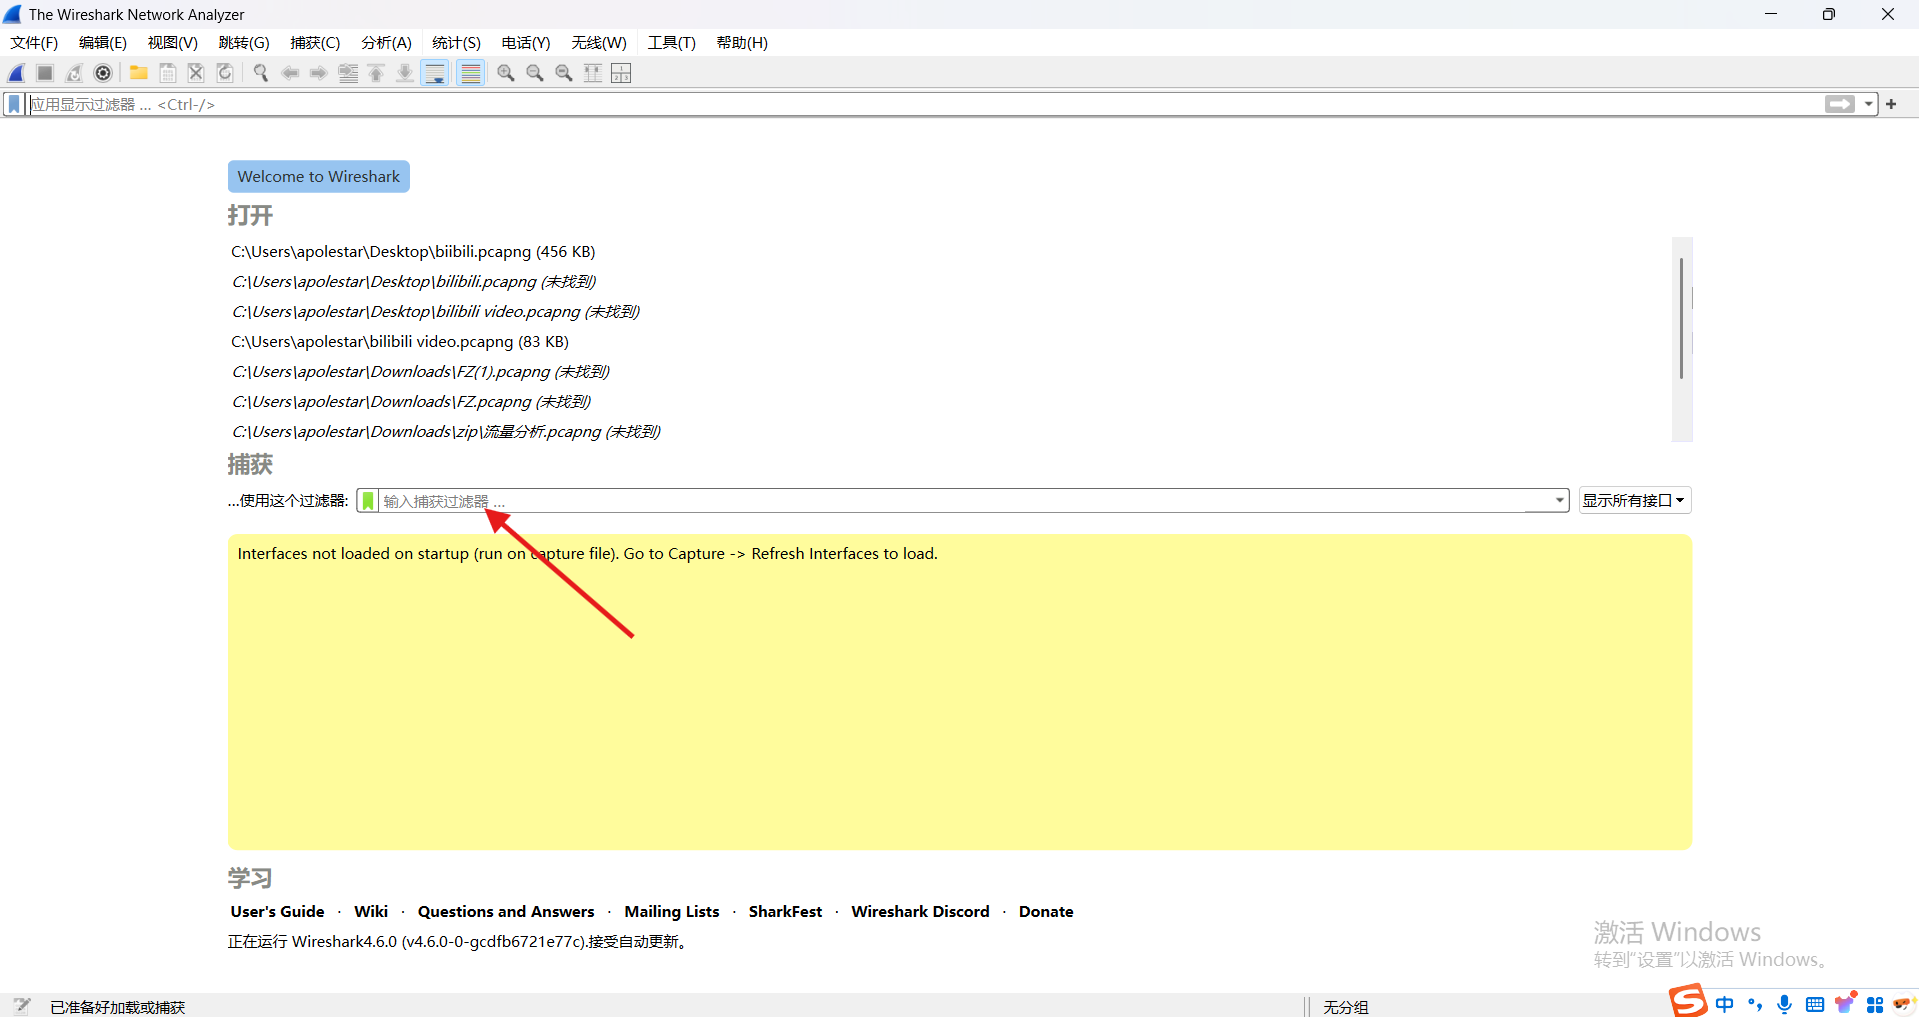This screenshot has width=1919, height=1017.
Task: Click the capture filter input field
Action: click(x=964, y=501)
